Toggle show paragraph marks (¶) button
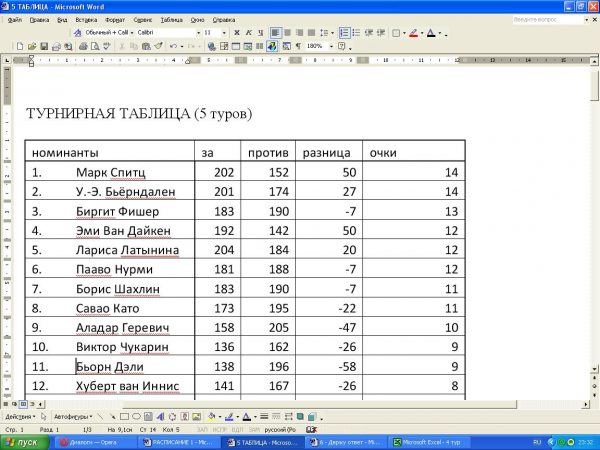This screenshot has height=450, width=600. (x=297, y=46)
